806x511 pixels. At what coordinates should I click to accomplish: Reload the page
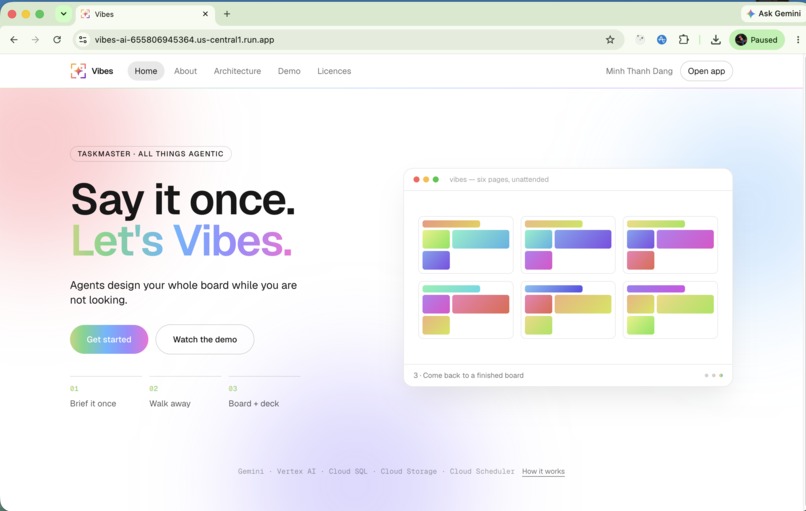click(x=57, y=40)
